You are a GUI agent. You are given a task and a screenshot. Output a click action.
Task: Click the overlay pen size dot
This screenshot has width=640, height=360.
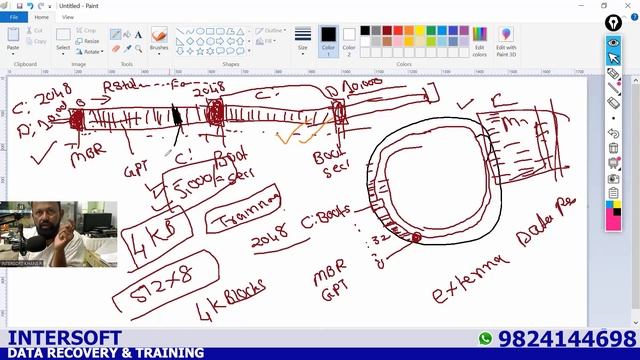pyautogui.click(x=613, y=118)
